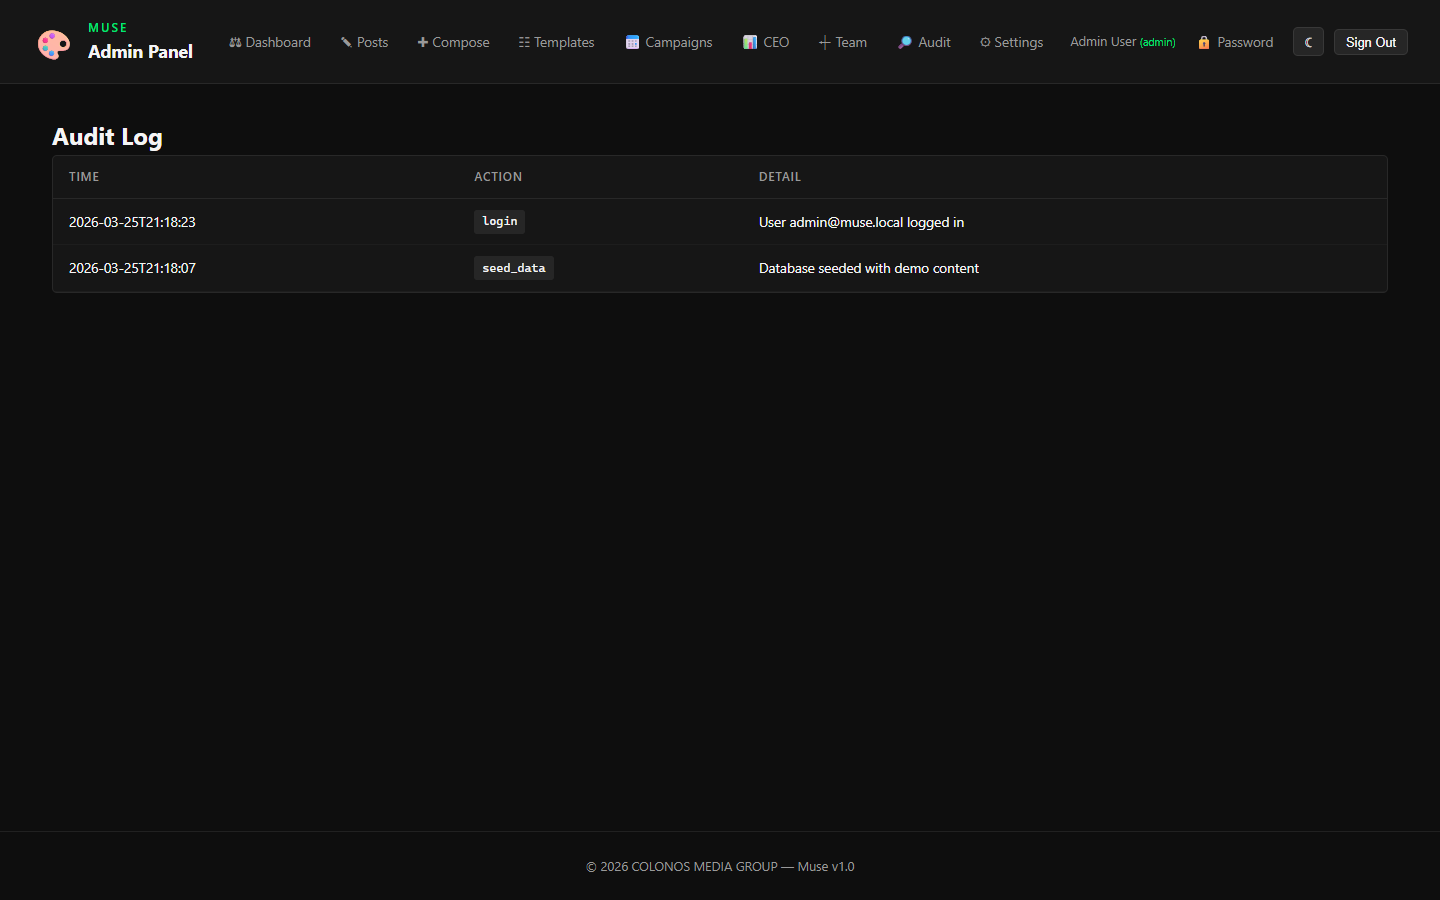Go to the Team page
1440x900 pixels.
[843, 42]
